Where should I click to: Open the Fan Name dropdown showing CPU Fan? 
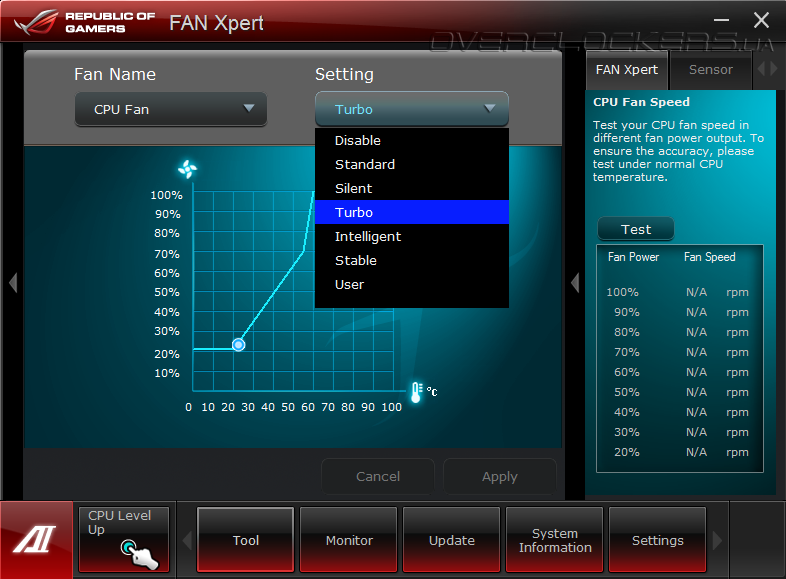(170, 109)
